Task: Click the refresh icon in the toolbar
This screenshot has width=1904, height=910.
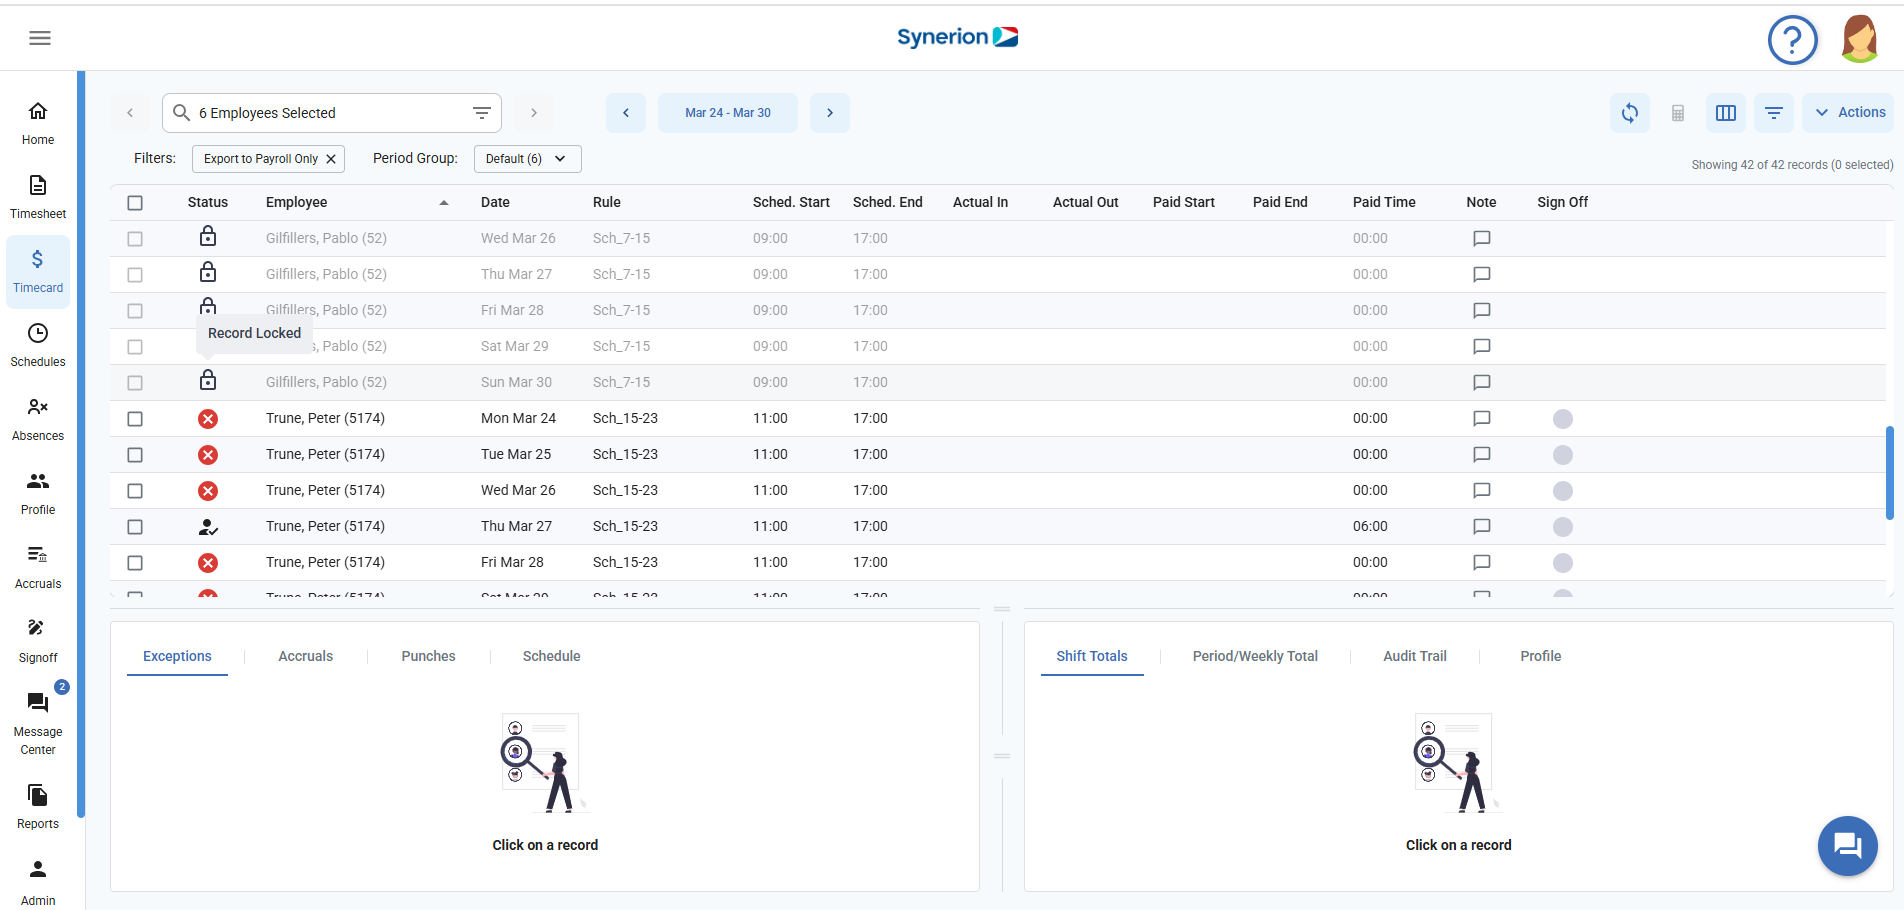Action: point(1629,113)
